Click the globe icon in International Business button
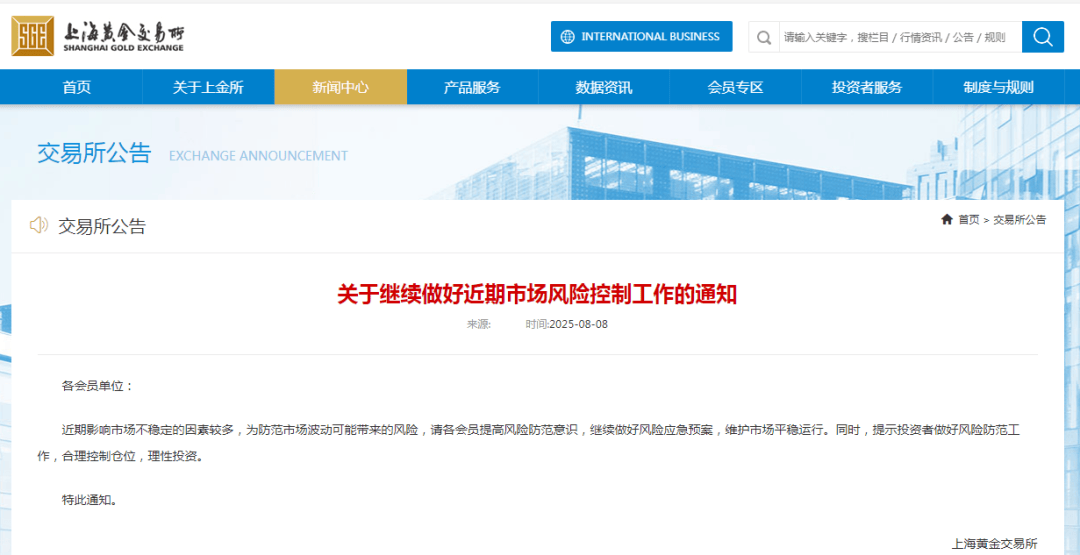 click(x=568, y=36)
